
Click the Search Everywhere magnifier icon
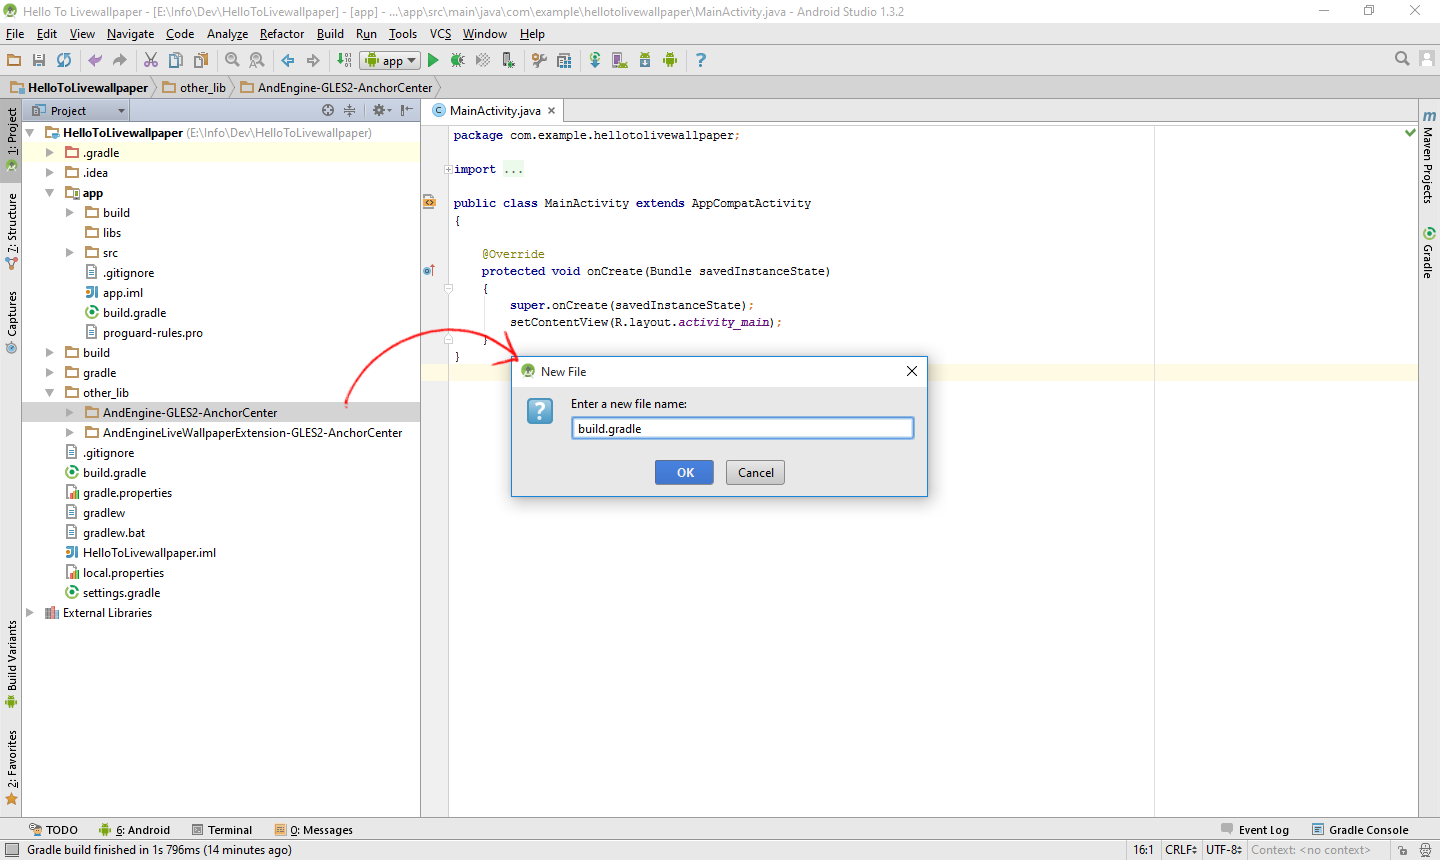pos(1402,59)
